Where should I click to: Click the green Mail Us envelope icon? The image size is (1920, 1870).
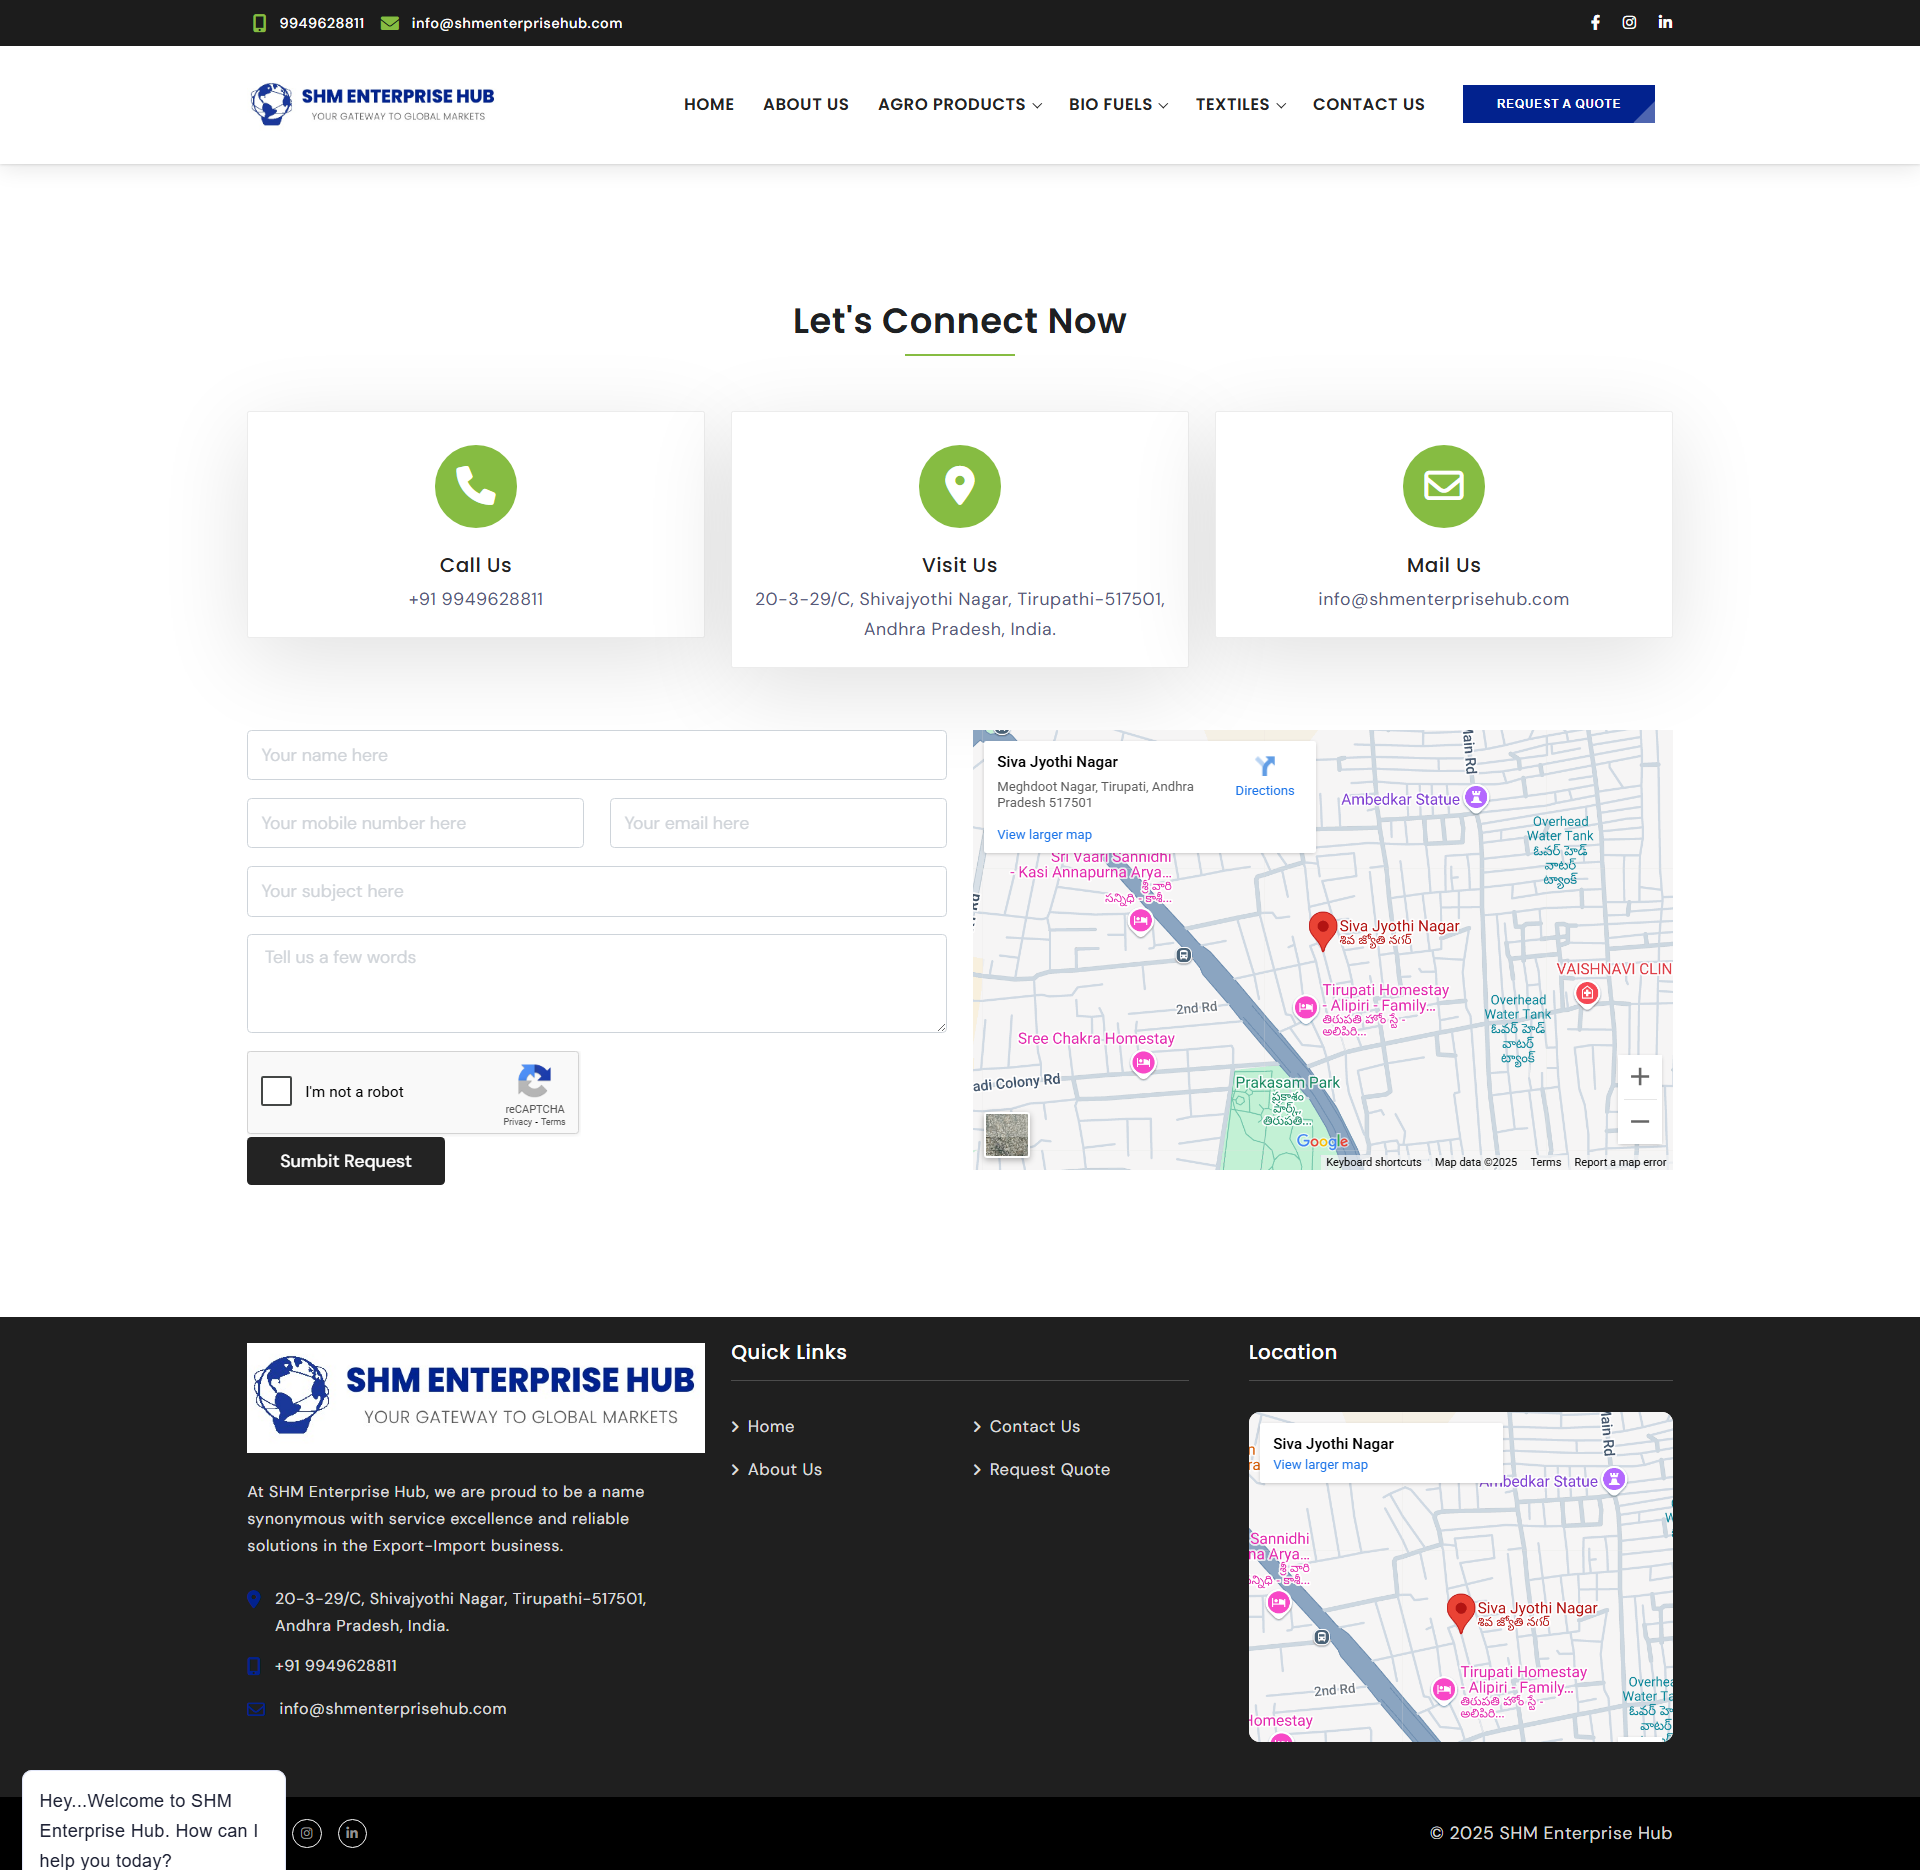click(1443, 486)
